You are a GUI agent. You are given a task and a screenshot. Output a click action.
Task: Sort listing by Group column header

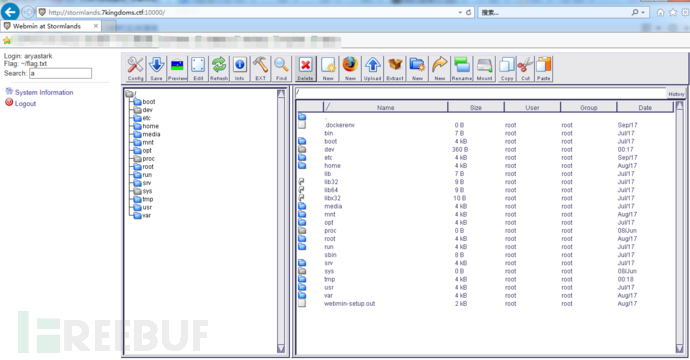[x=588, y=107]
